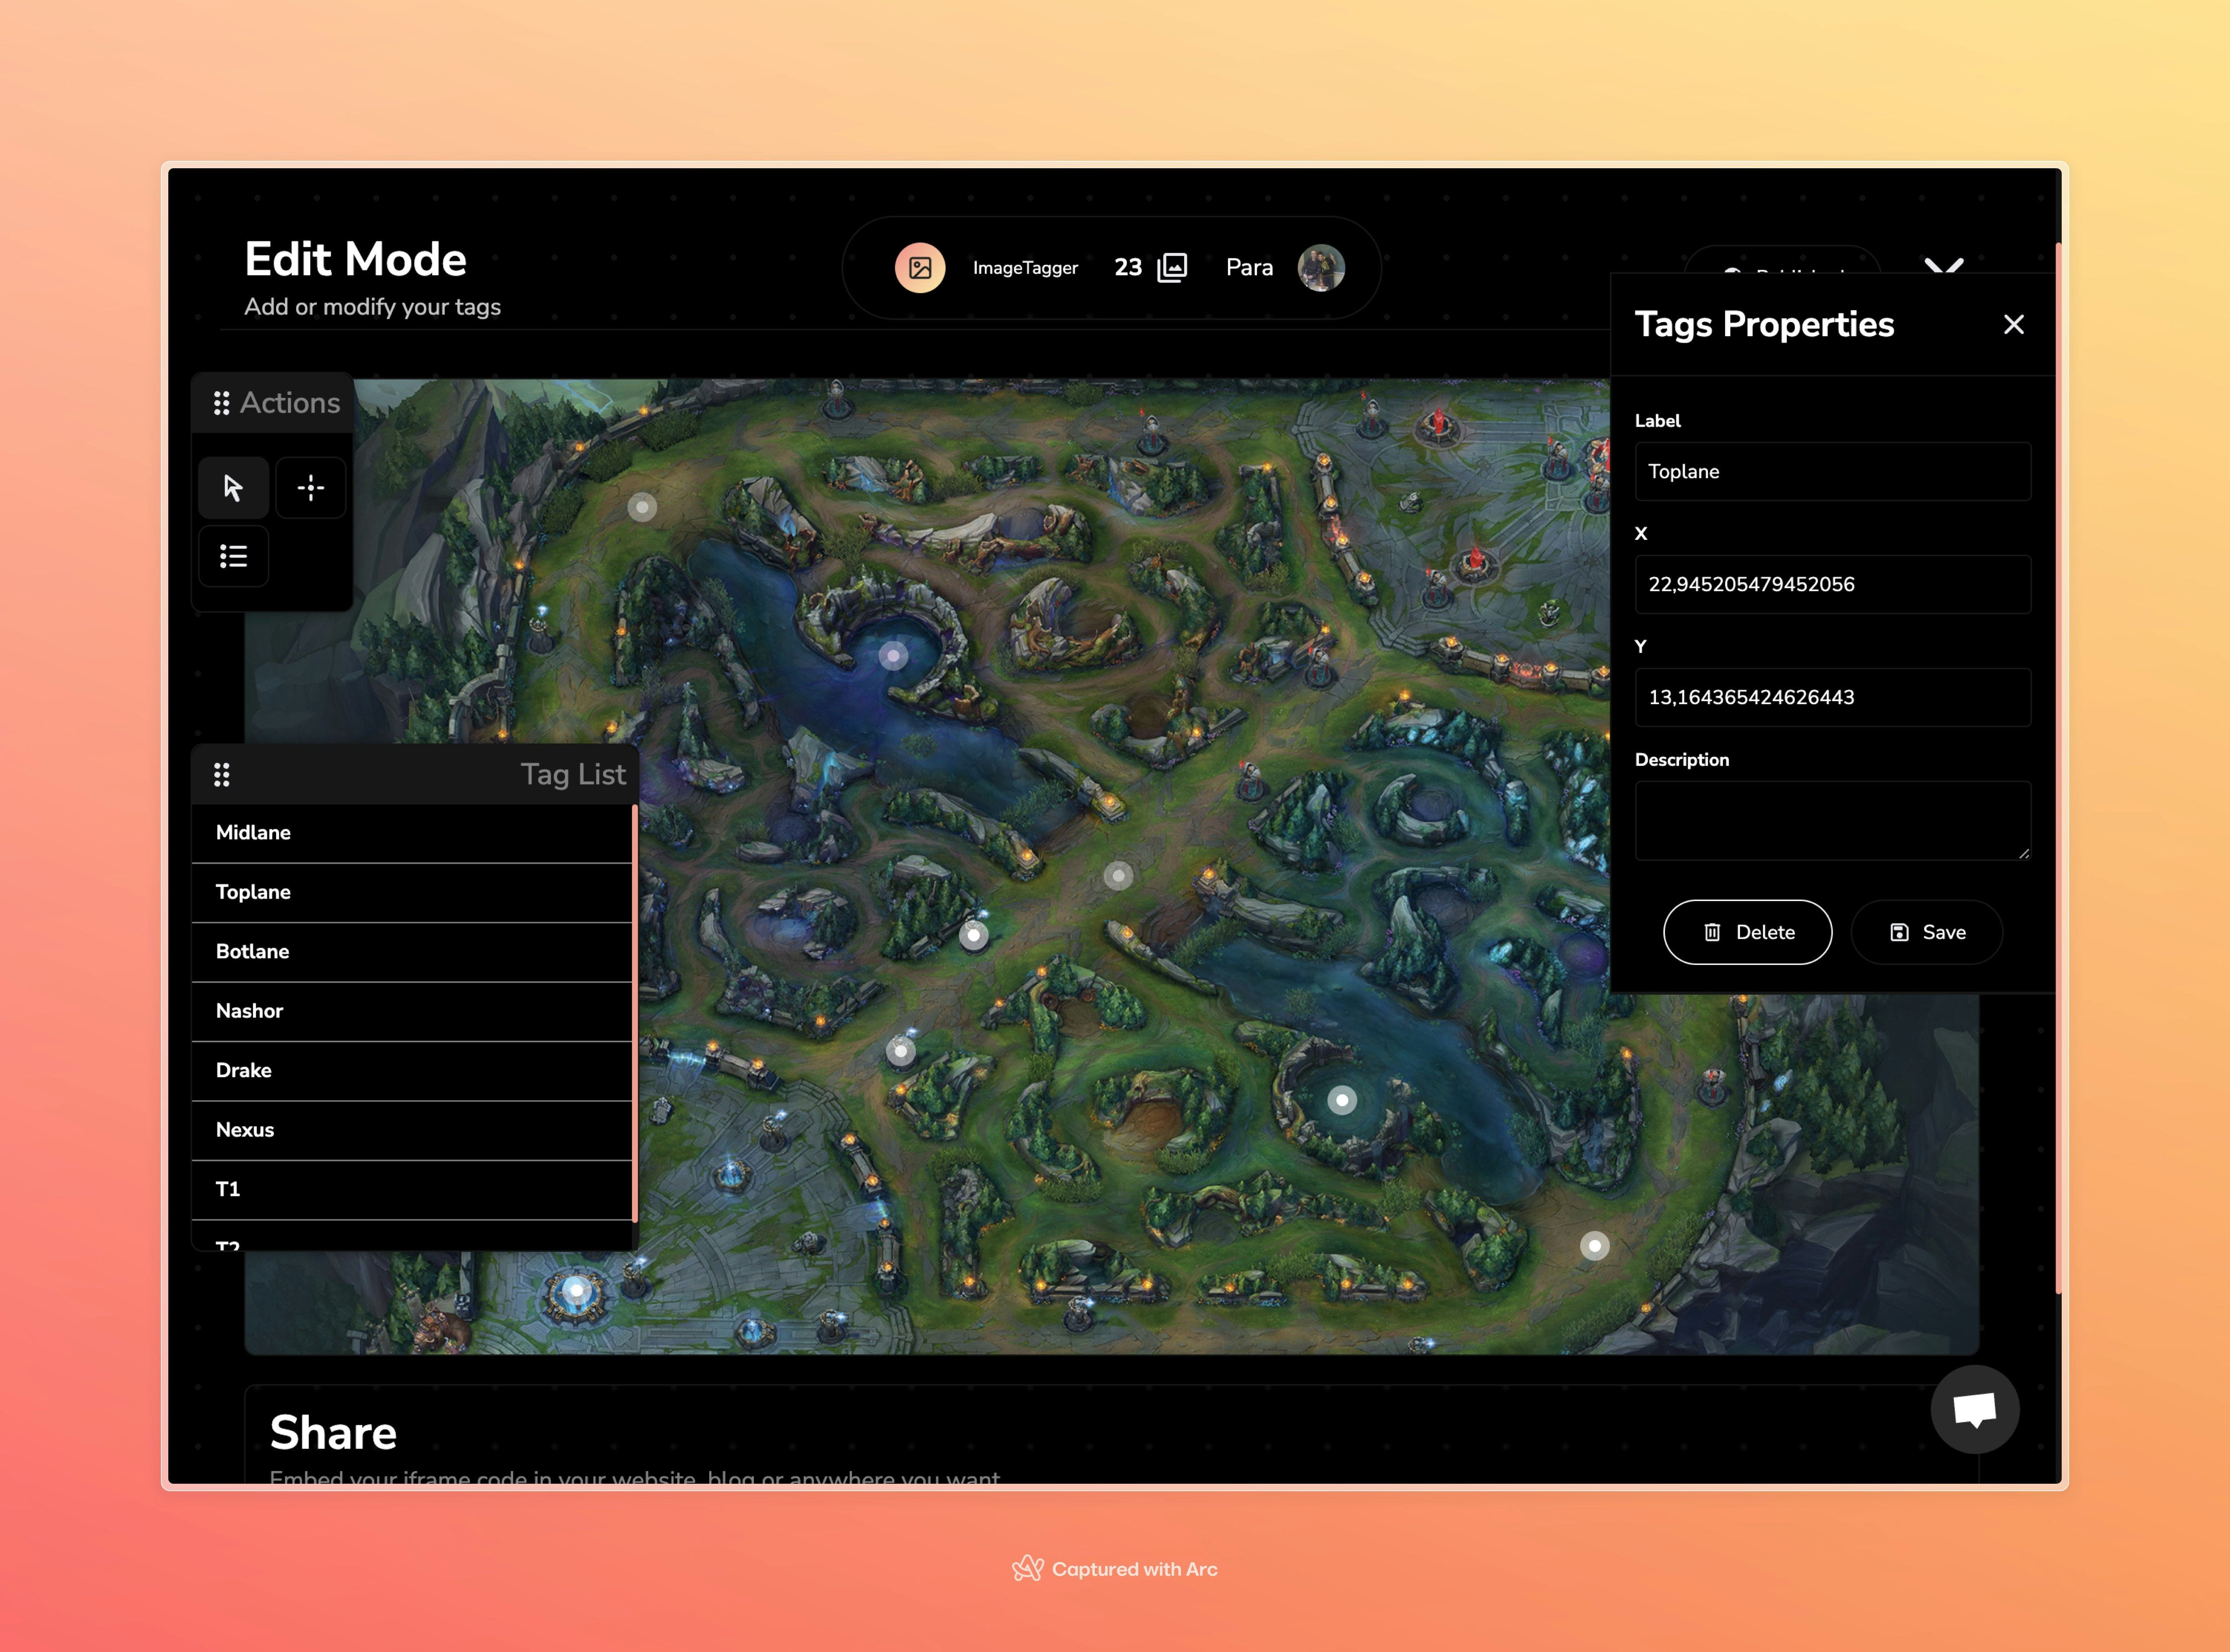Image resolution: width=2230 pixels, height=1652 pixels.
Task: Select T1 in the Tag List
Action: click(412, 1190)
